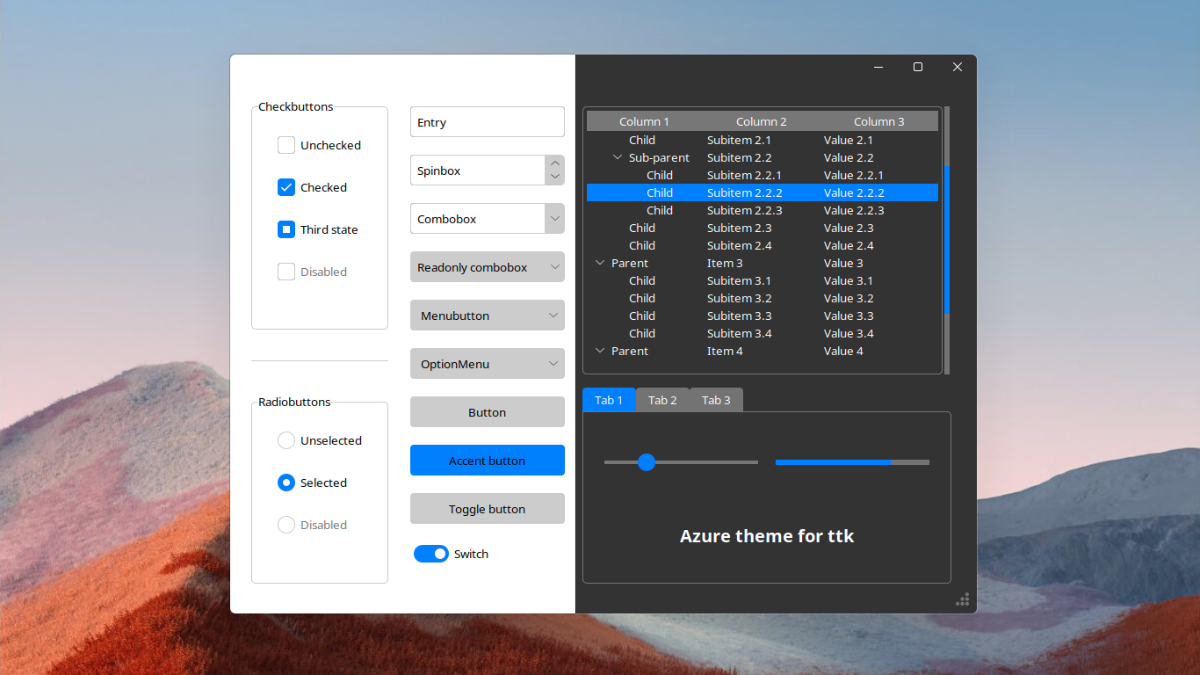
Task: Select the highlighted Subitem 2.2.2 row
Action: (762, 193)
